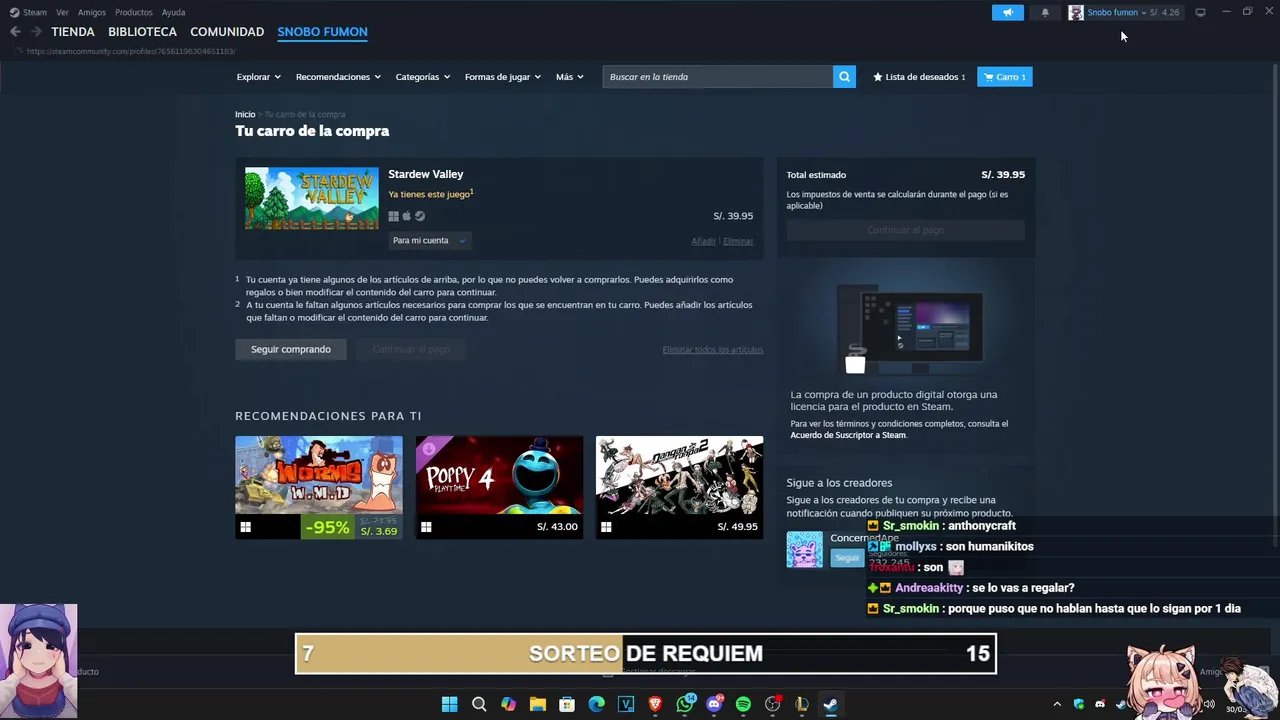
Task: Open Acuerdo de Suscriptor a Steam link
Action: click(x=848, y=435)
